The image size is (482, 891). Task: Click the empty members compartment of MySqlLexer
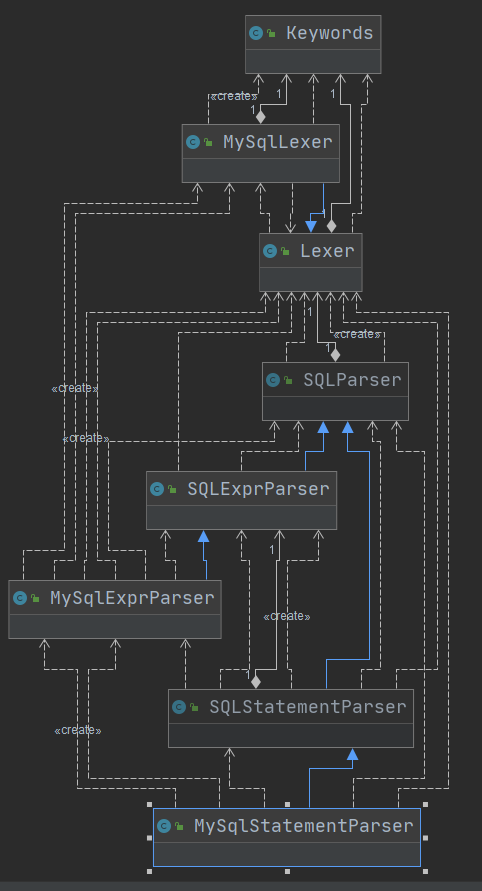[x=261, y=170]
